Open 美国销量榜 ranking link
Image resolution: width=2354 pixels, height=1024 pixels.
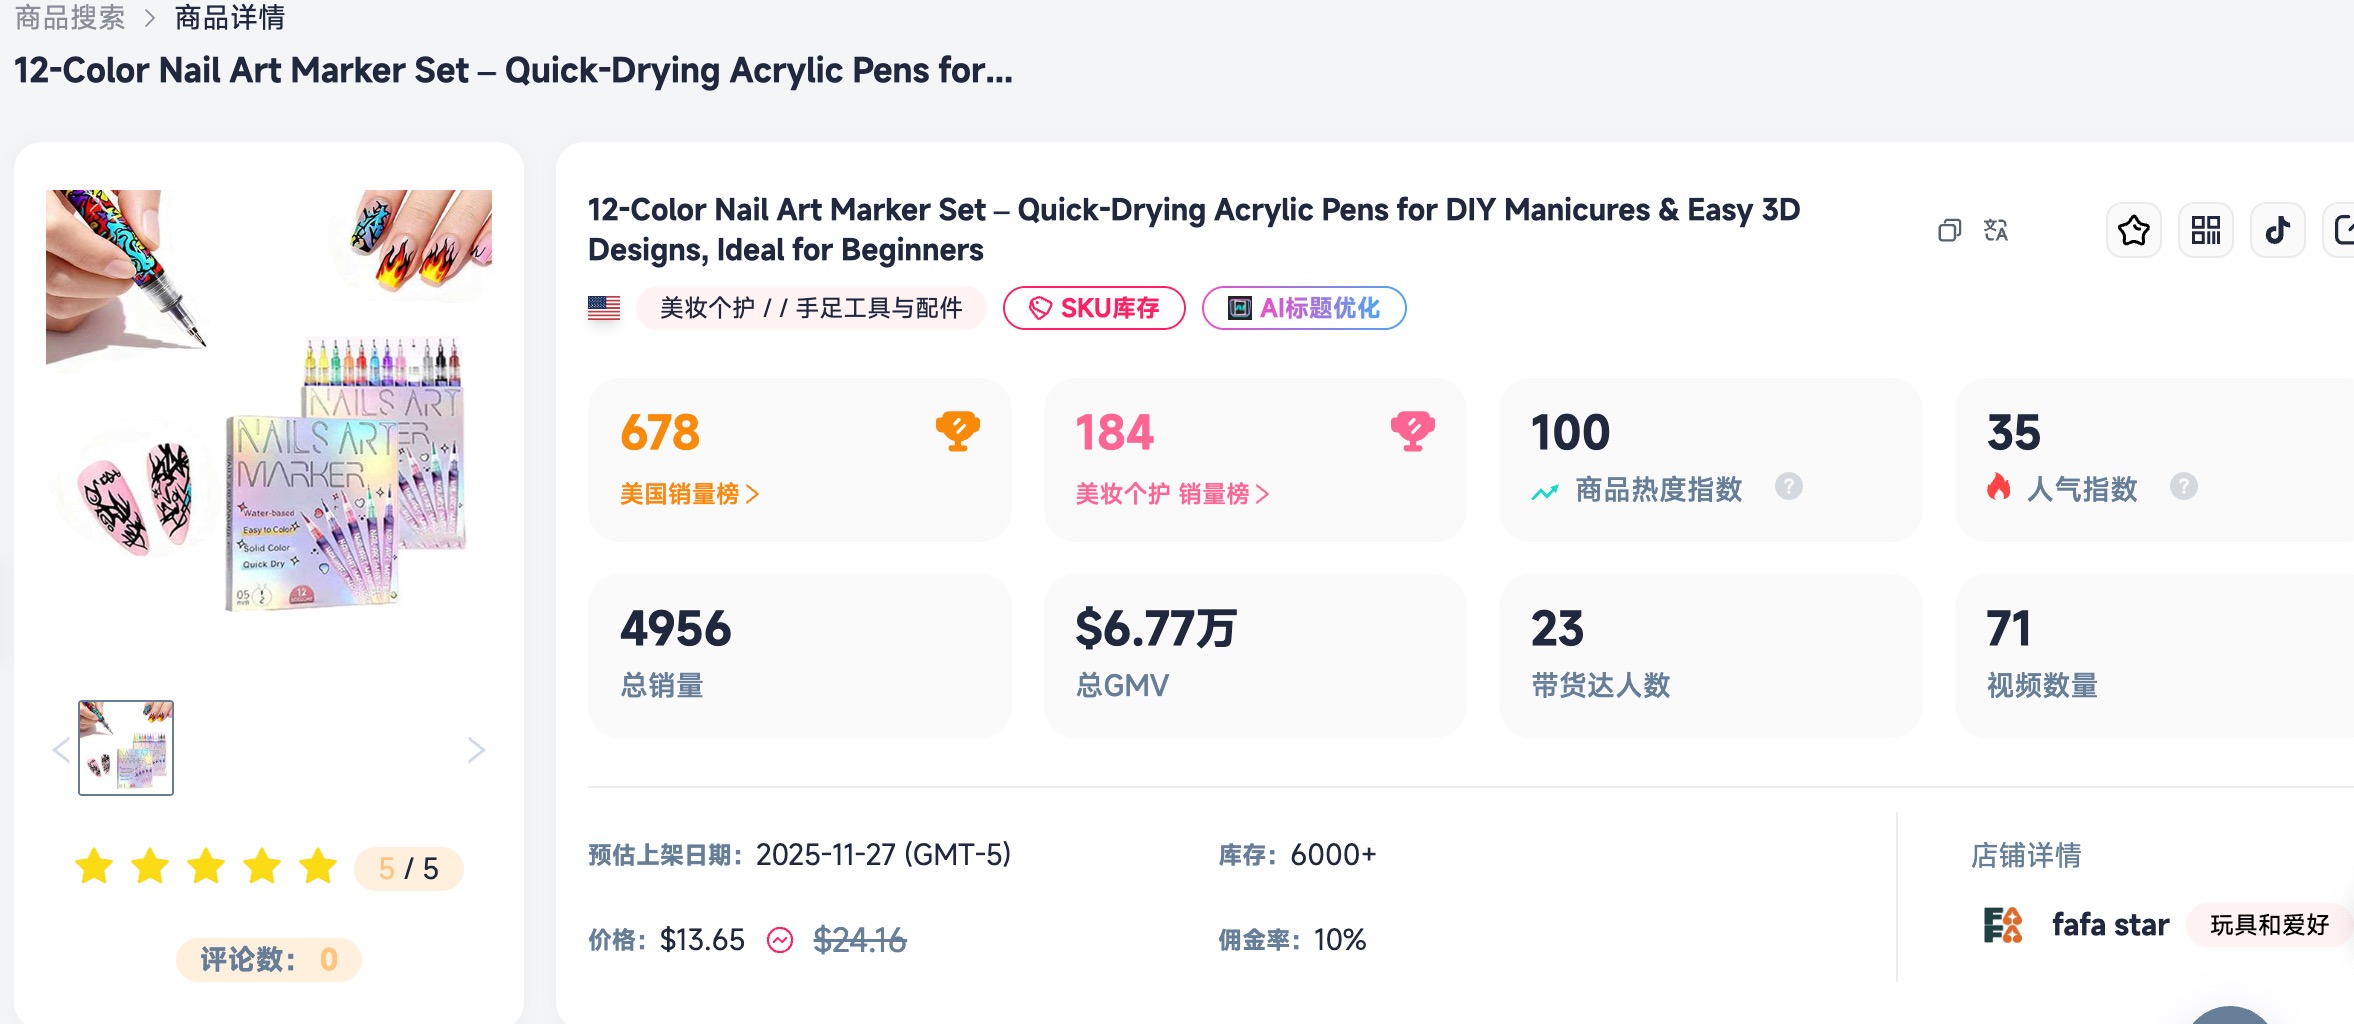[689, 494]
